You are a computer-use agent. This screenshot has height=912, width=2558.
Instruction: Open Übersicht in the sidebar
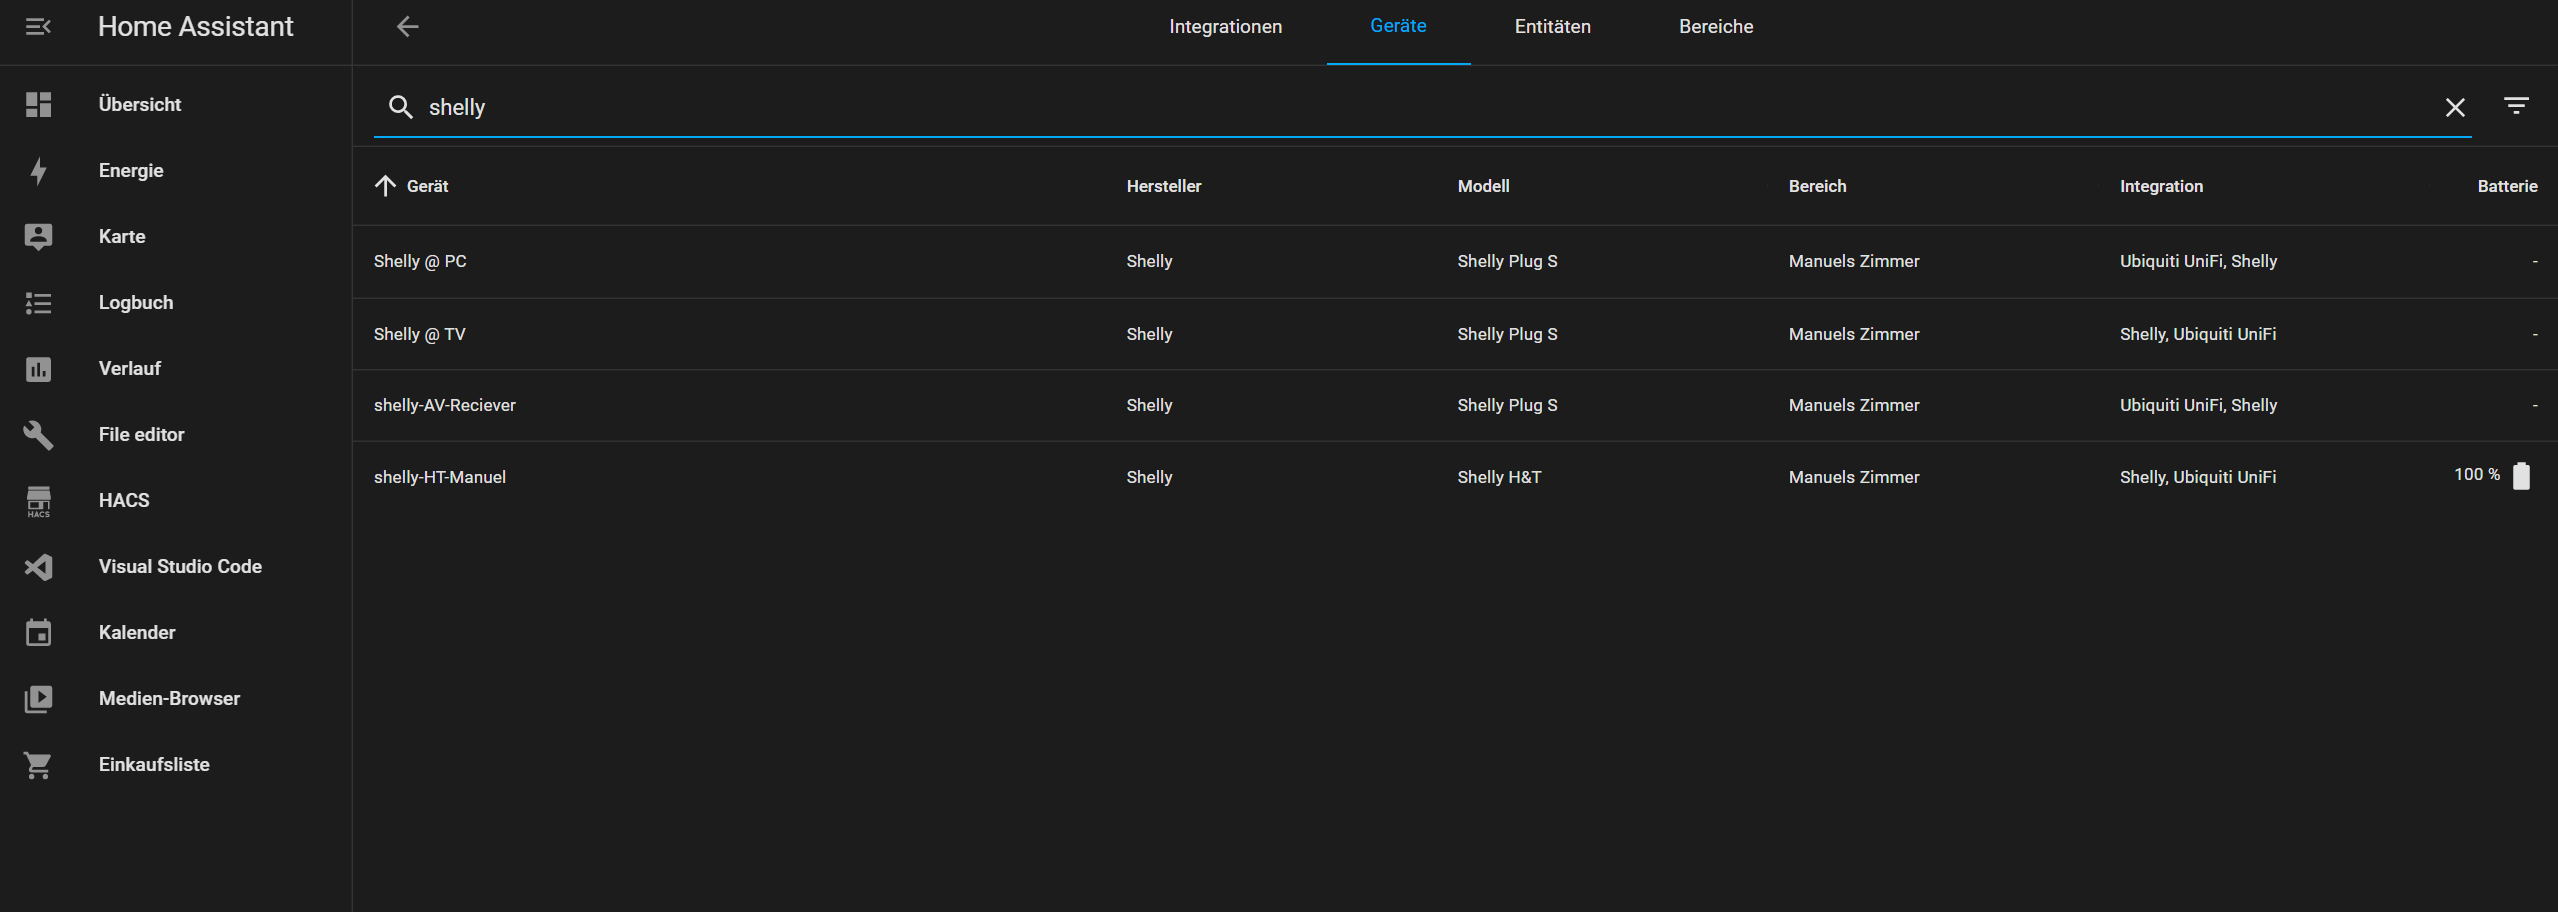point(176,105)
